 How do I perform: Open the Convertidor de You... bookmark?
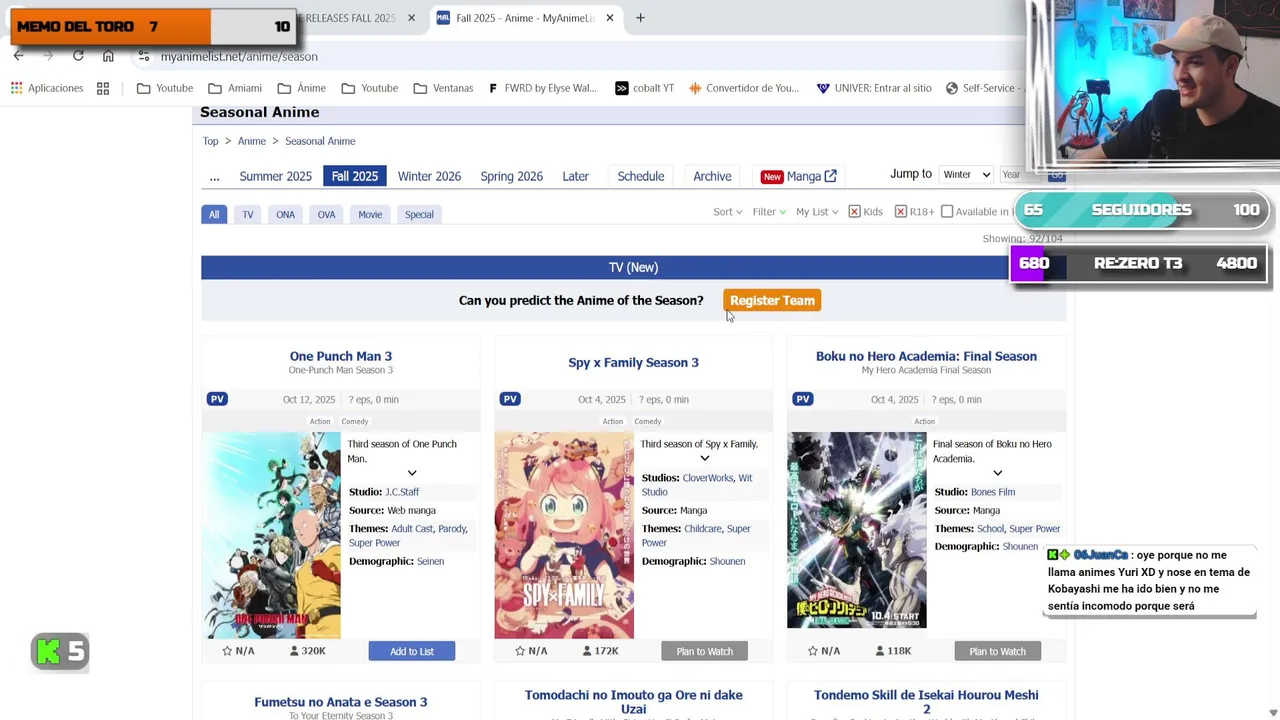743,88
